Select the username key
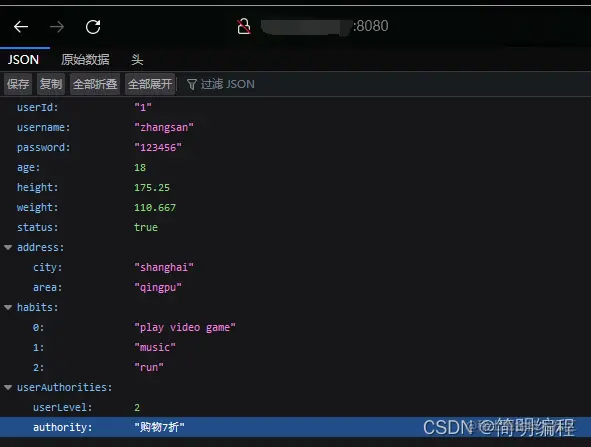 pyautogui.click(x=43, y=127)
